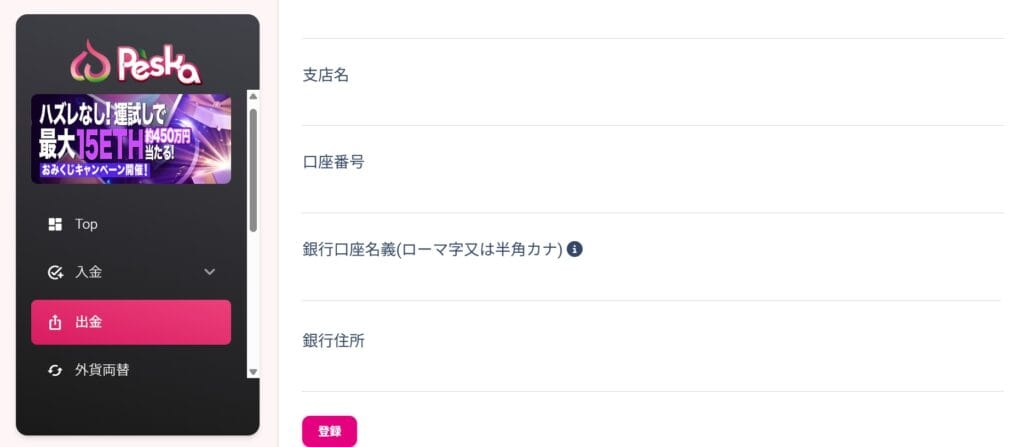The image size is (1024, 447).
Task: Select the 出金 menu item
Action: tap(131, 322)
